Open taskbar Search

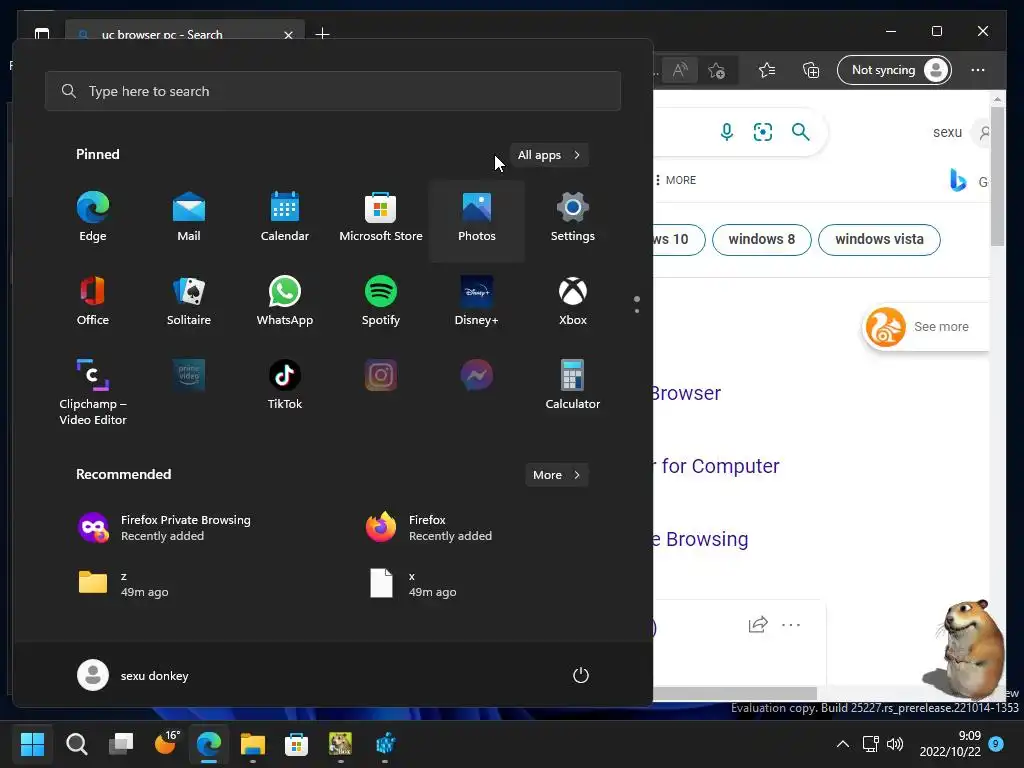click(x=76, y=744)
